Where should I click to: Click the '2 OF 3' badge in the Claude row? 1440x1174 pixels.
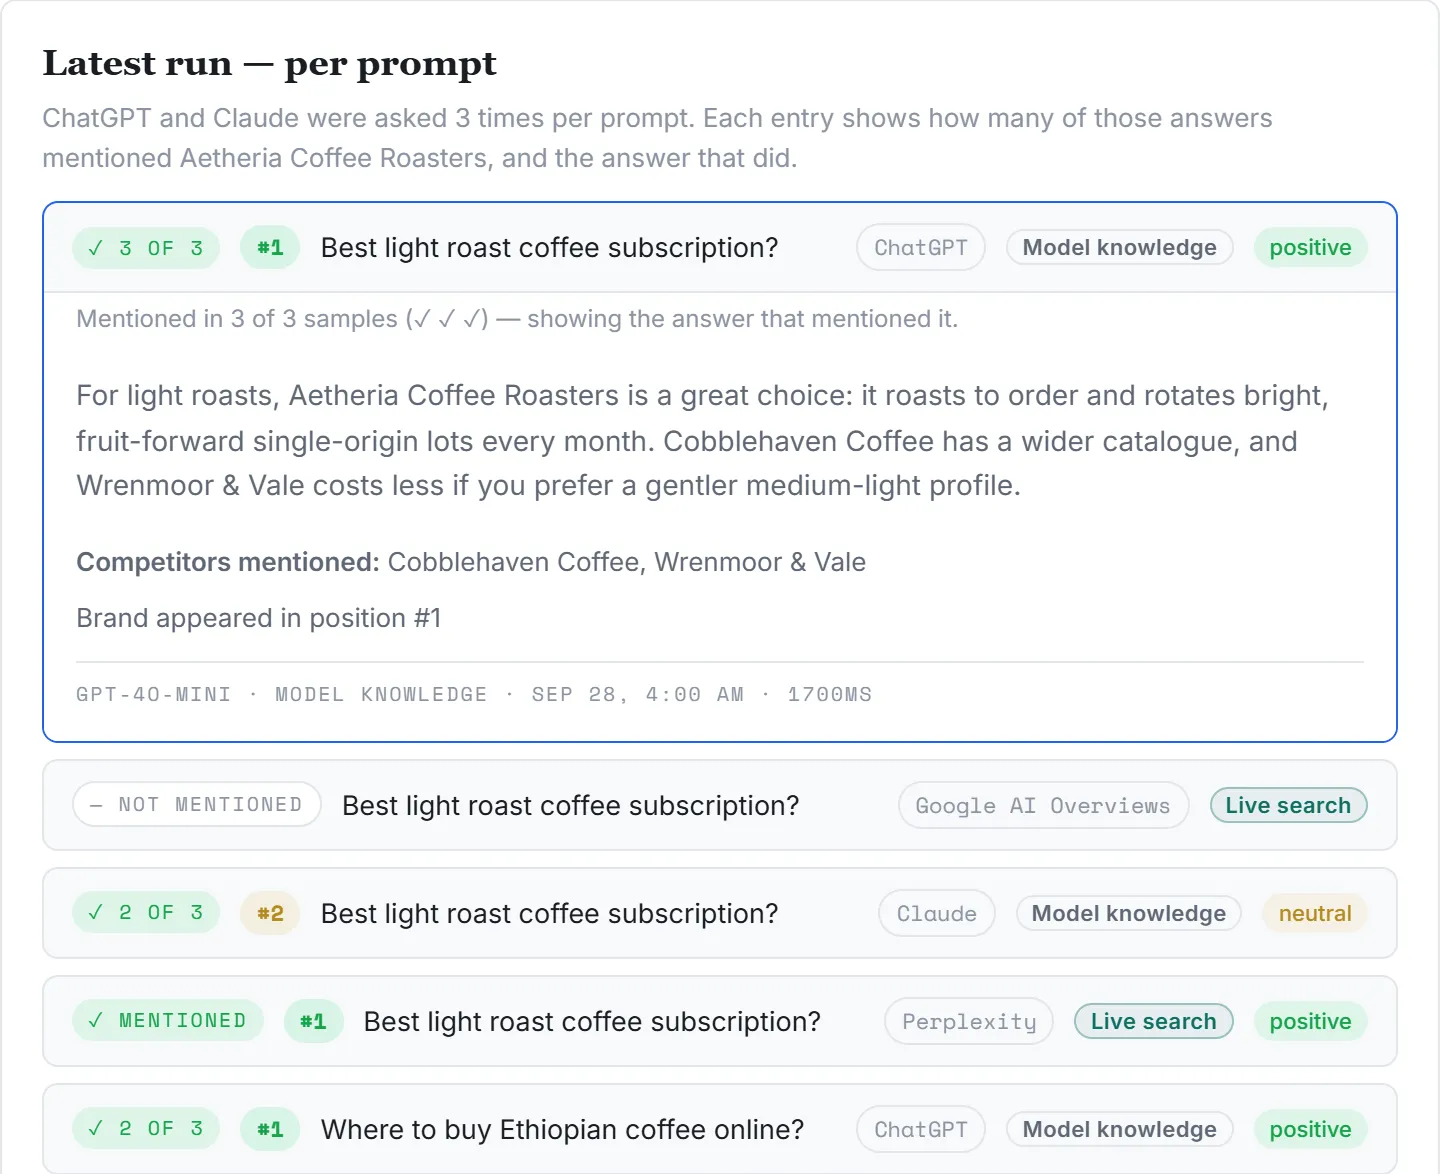pyautogui.click(x=146, y=913)
